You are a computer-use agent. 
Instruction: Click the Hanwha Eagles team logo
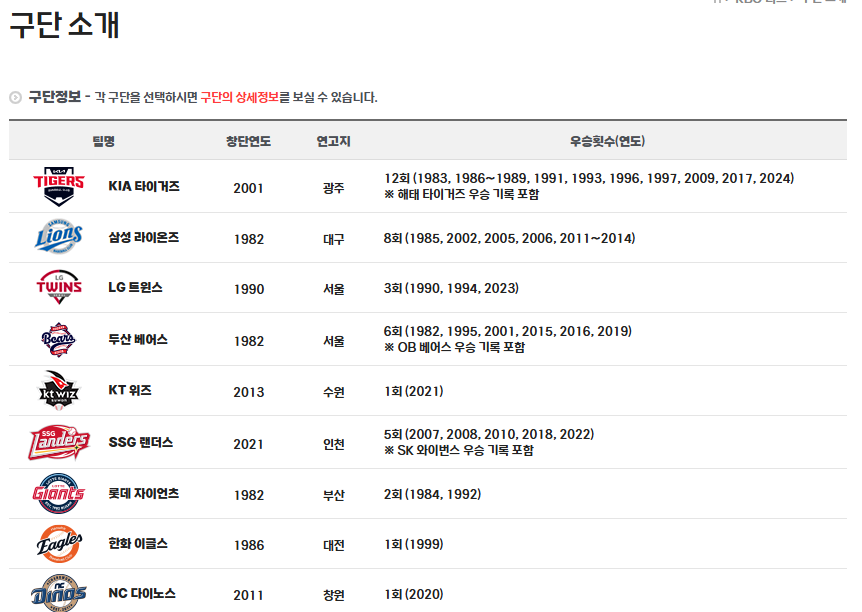pyautogui.click(x=59, y=544)
